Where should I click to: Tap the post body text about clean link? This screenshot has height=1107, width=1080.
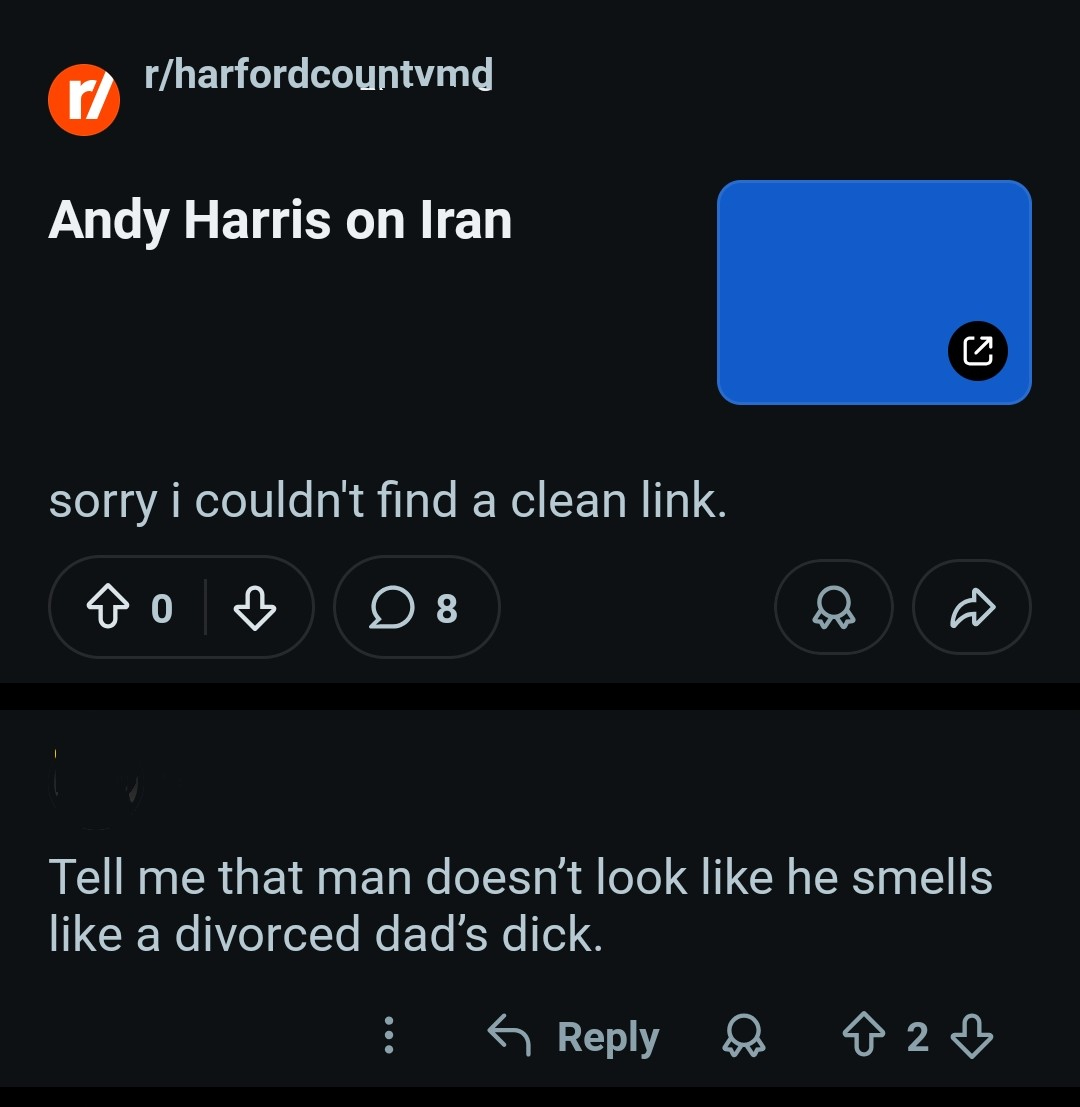coord(387,500)
